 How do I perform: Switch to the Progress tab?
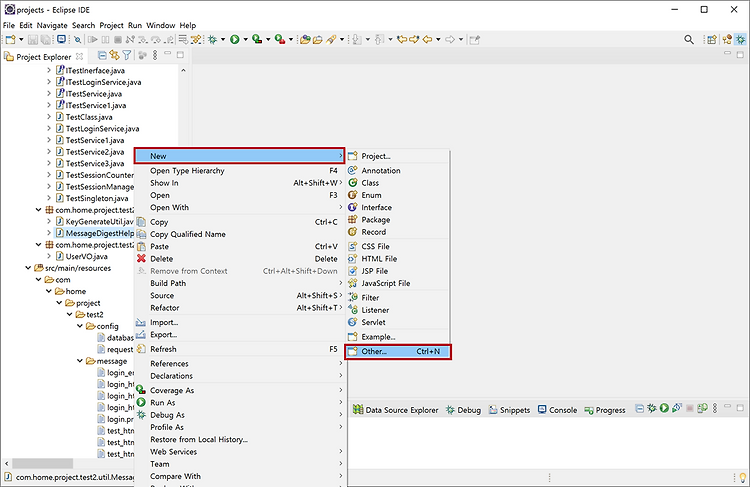[x=605, y=410]
